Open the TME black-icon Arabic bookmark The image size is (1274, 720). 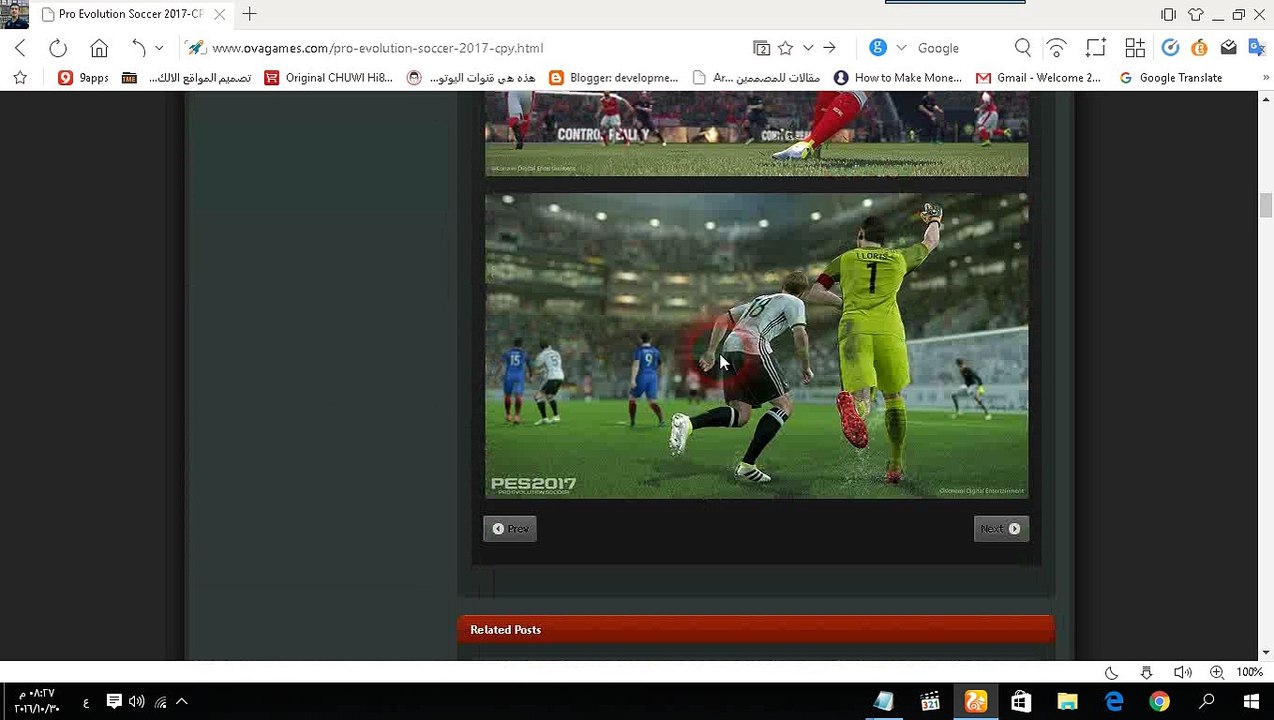pyautogui.click(x=186, y=77)
